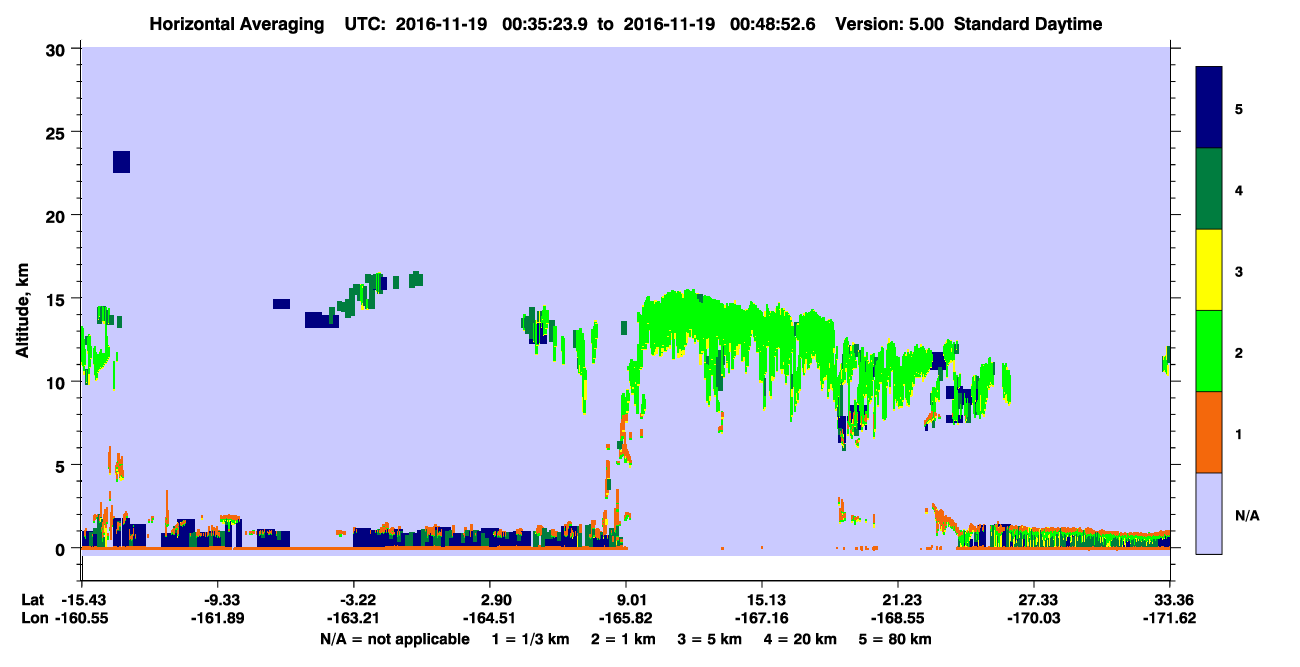Click the latitude value -15.43
The width and height of the screenshot is (1300, 667).
(x=82, y=599)
